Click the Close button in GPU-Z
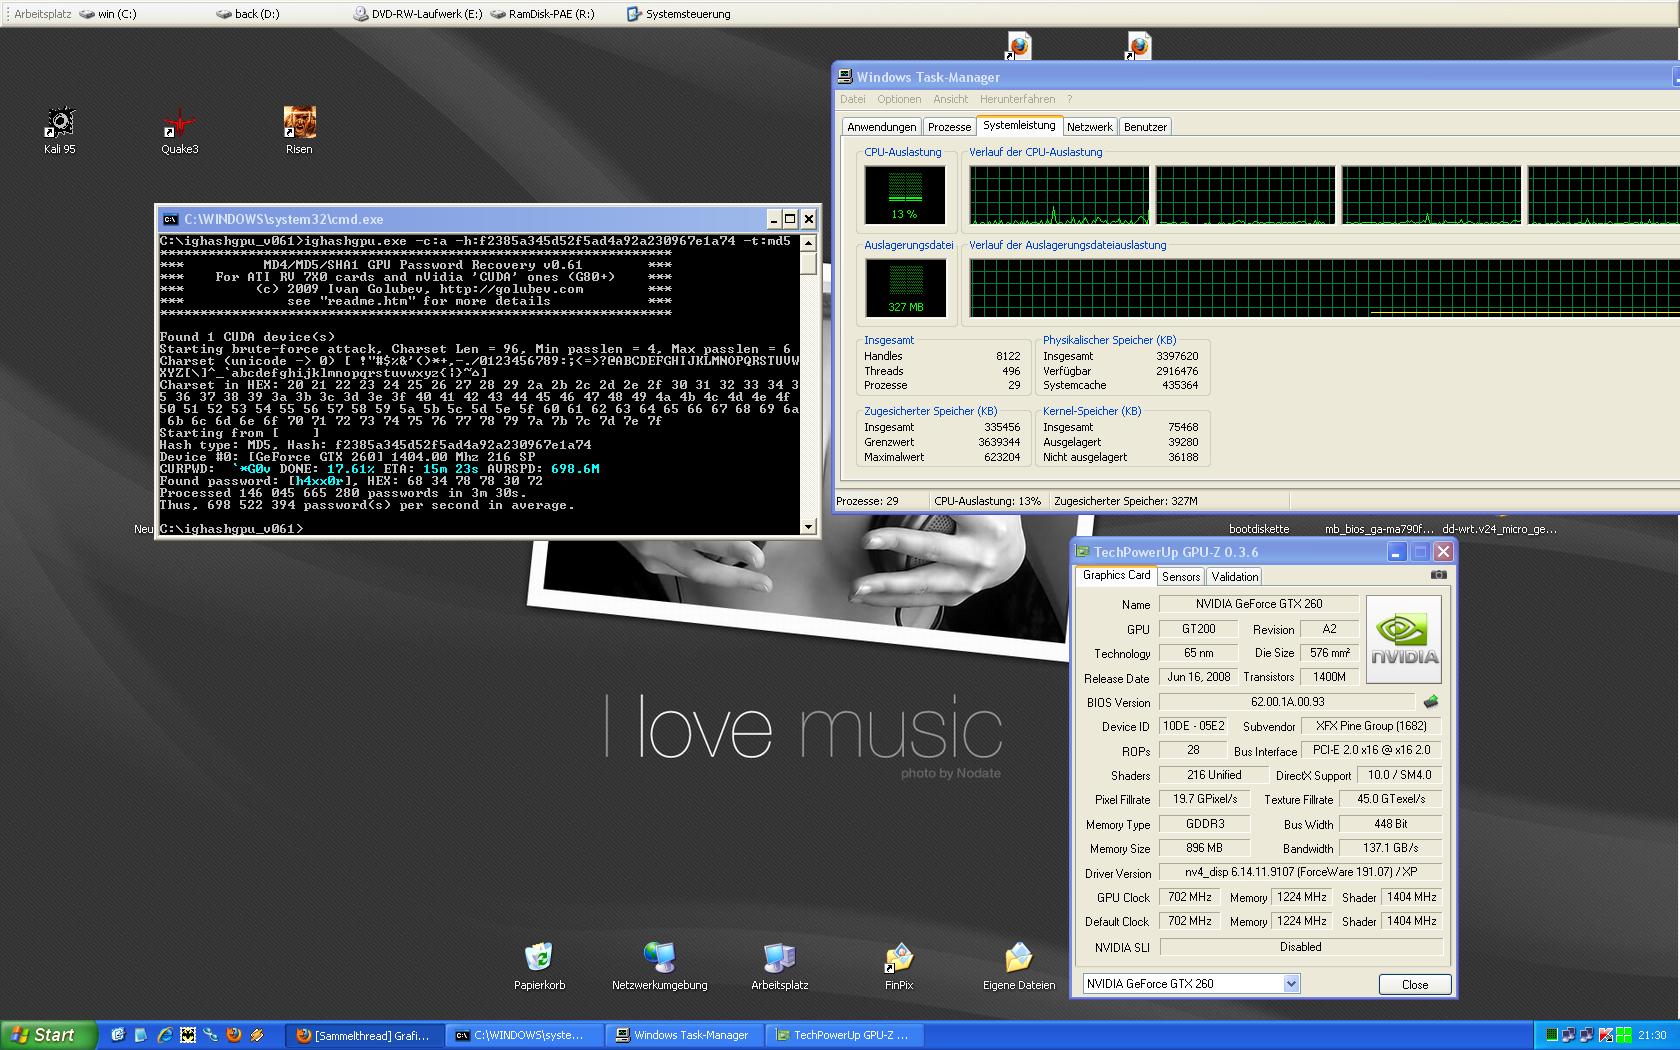1680x1050 pixels. coord(1415,984)
